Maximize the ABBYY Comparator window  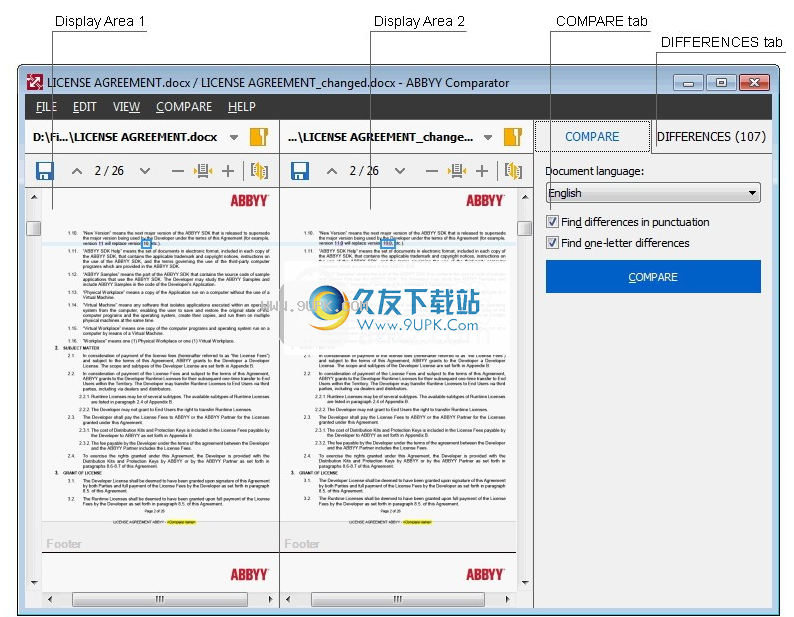point(721,82)
